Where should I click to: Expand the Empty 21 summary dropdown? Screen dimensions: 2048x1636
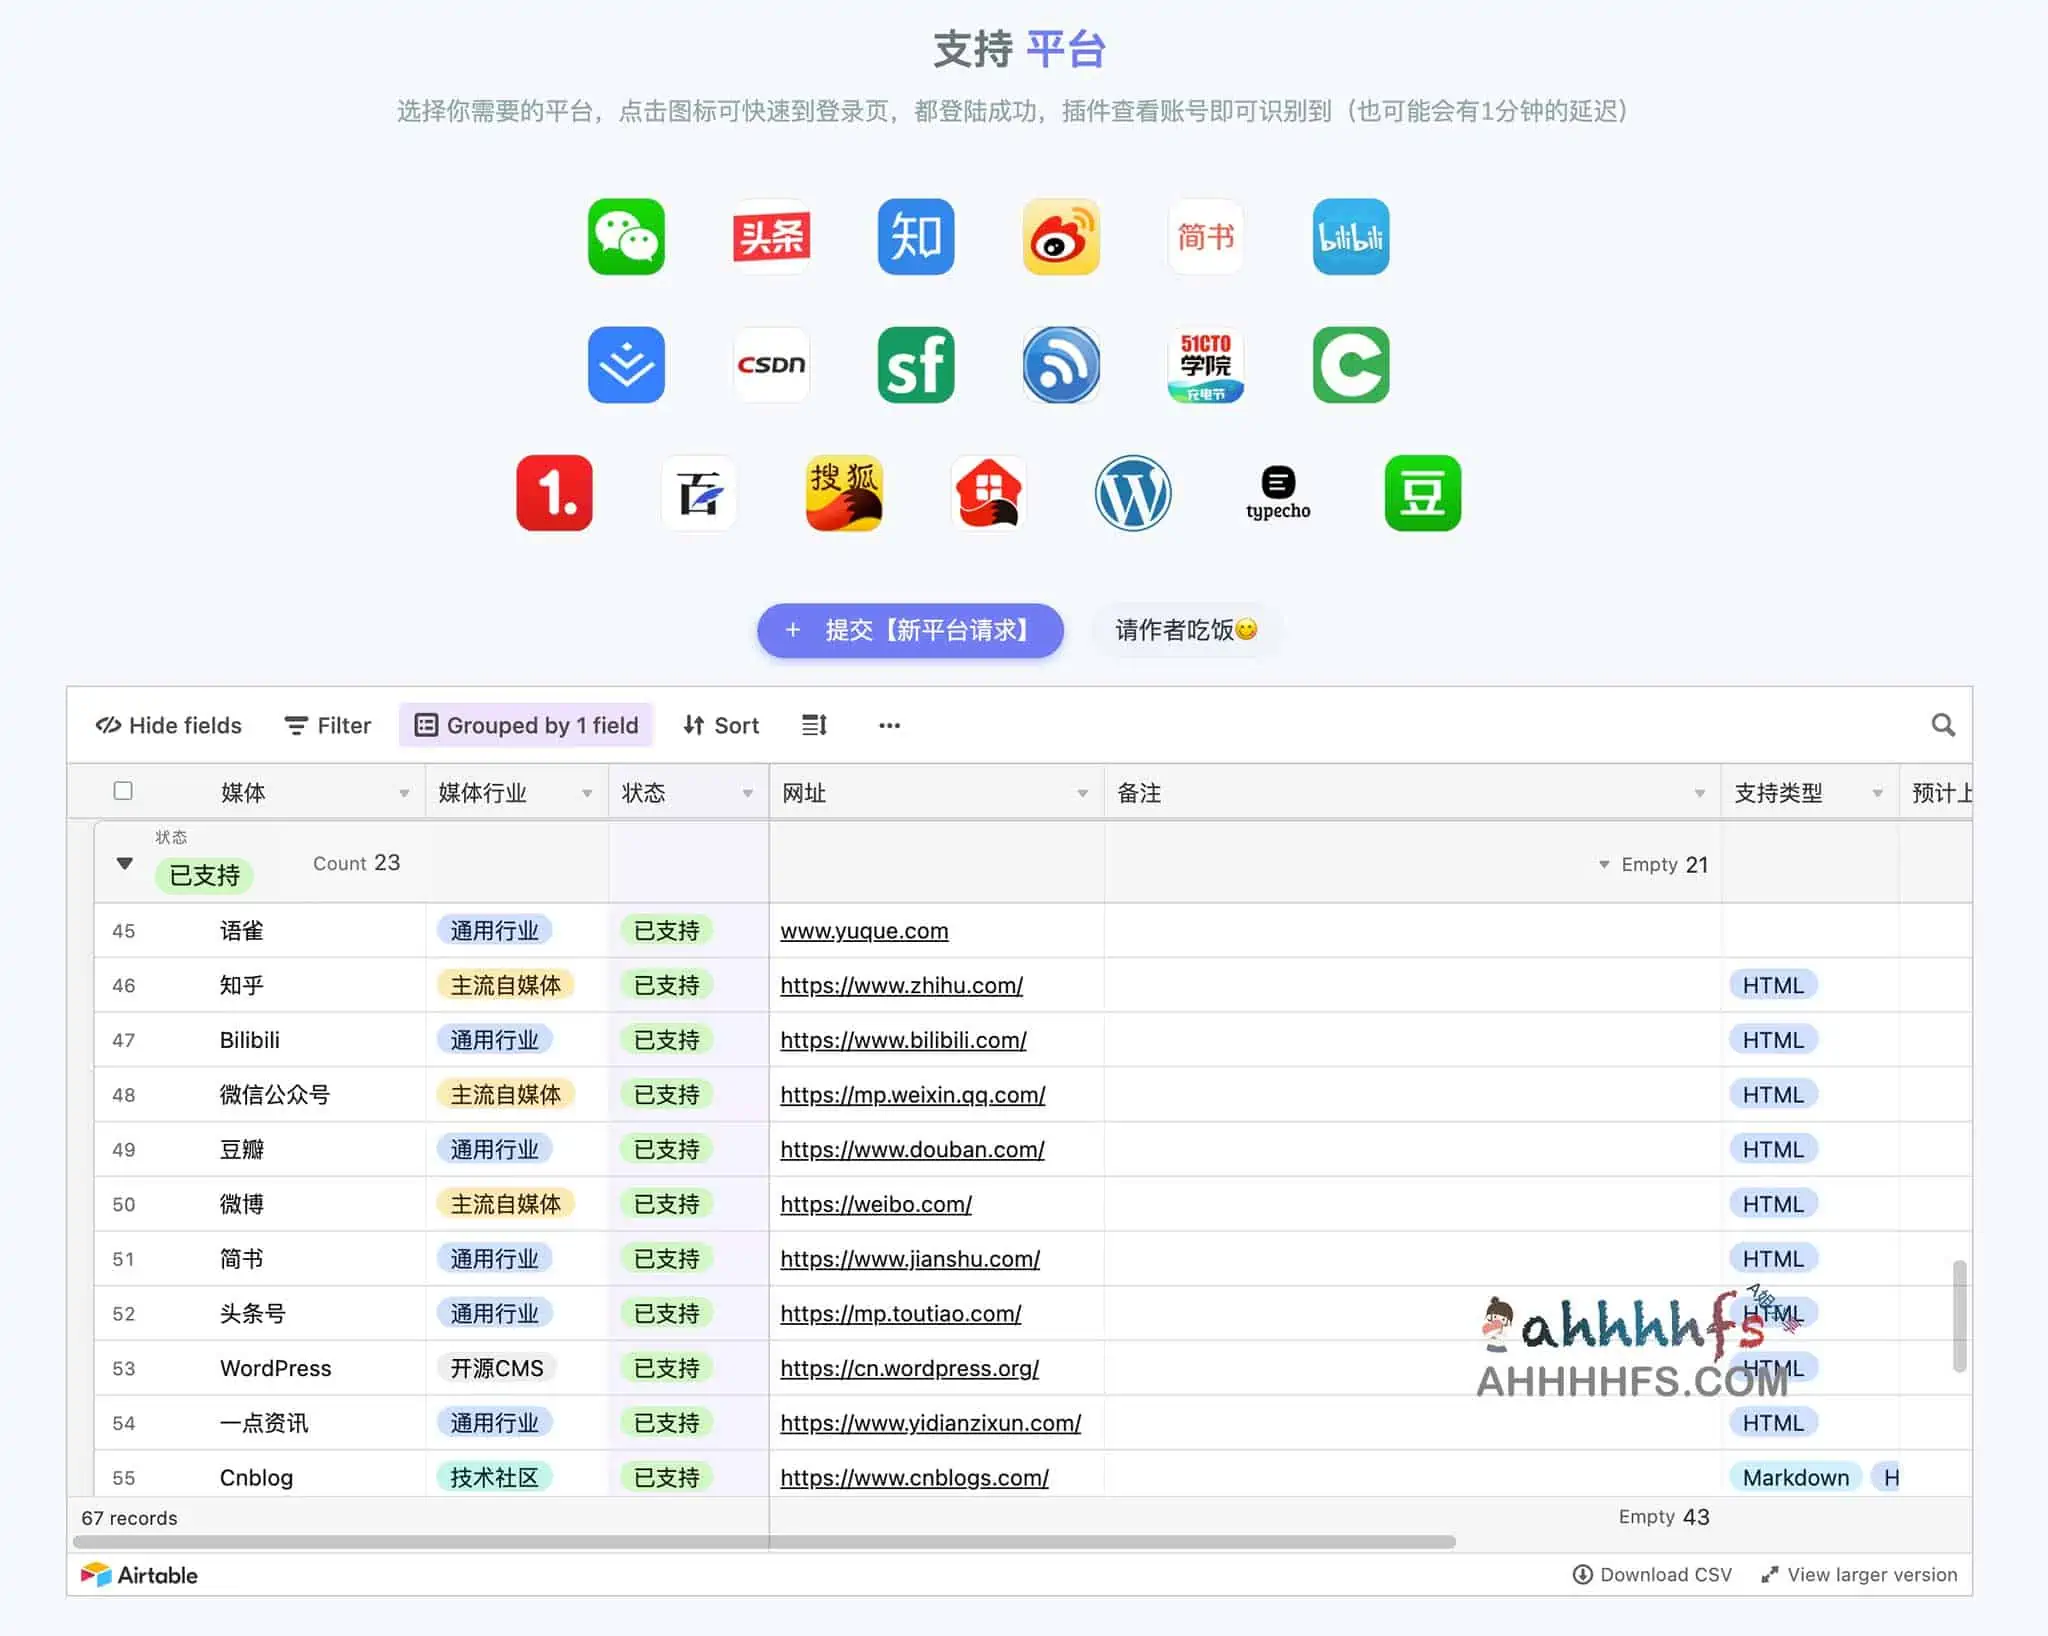pos(1654,864)
